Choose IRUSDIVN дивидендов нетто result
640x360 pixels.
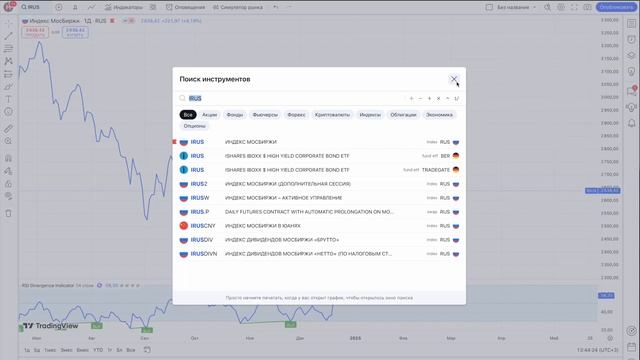coord(319,253)
